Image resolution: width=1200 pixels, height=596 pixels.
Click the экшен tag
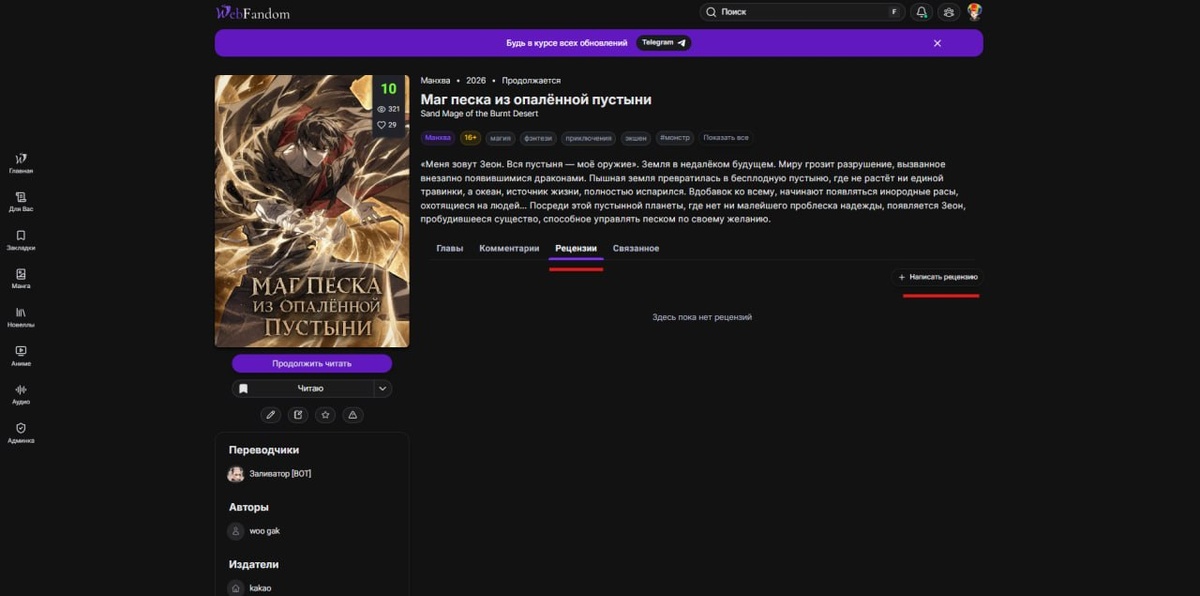pyautogui.click(x=635, y=138)
